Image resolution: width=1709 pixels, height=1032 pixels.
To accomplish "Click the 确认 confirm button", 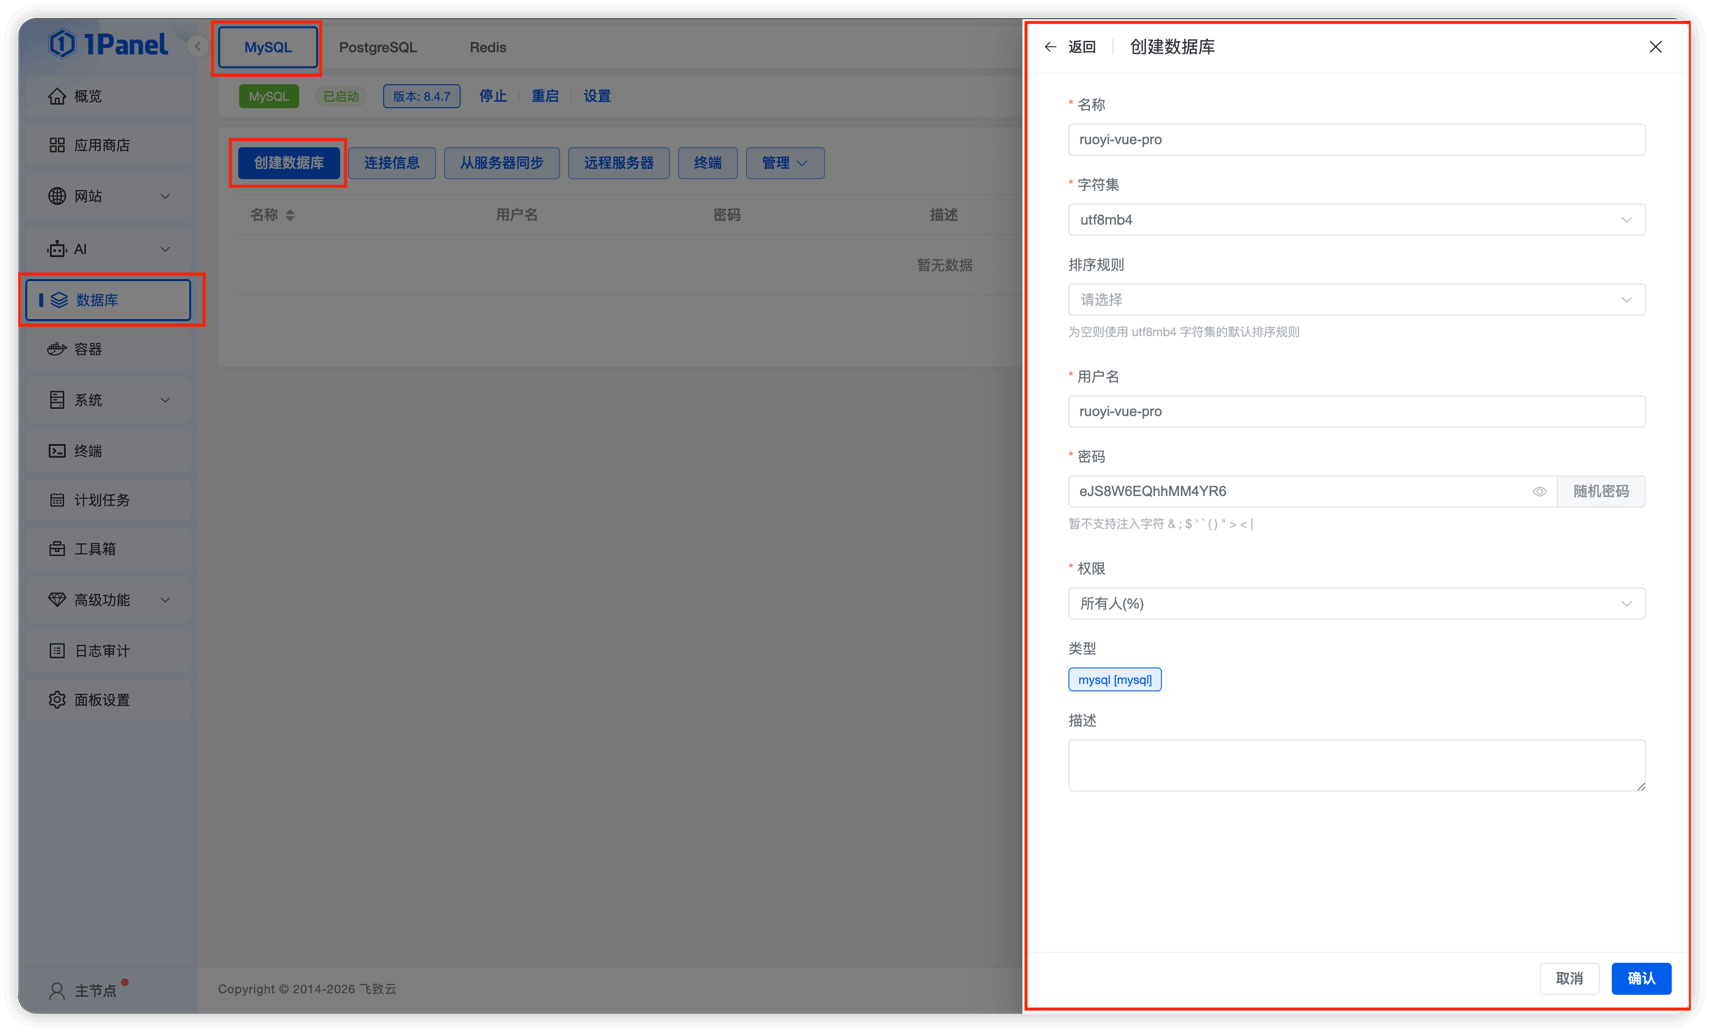I will point(1640,978).
